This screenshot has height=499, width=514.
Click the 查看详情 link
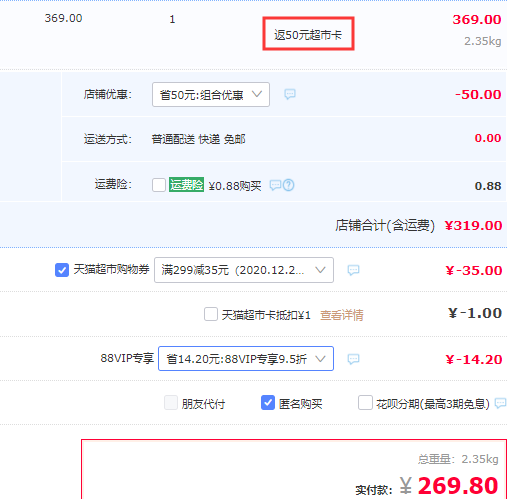(342, 315)
